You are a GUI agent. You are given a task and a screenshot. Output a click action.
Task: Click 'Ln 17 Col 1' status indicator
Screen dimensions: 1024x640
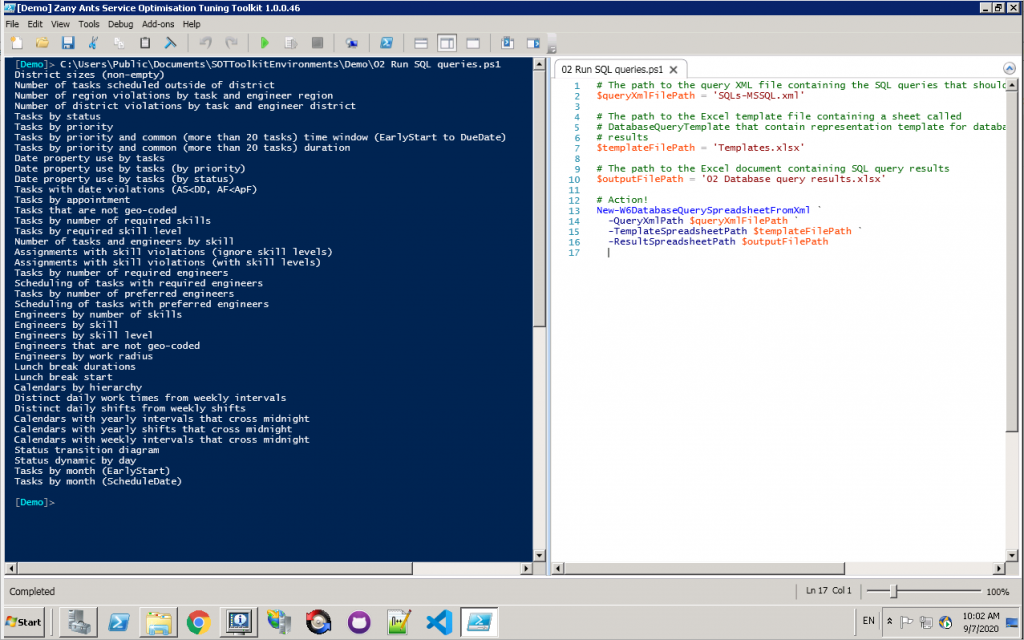click(829, 590)
